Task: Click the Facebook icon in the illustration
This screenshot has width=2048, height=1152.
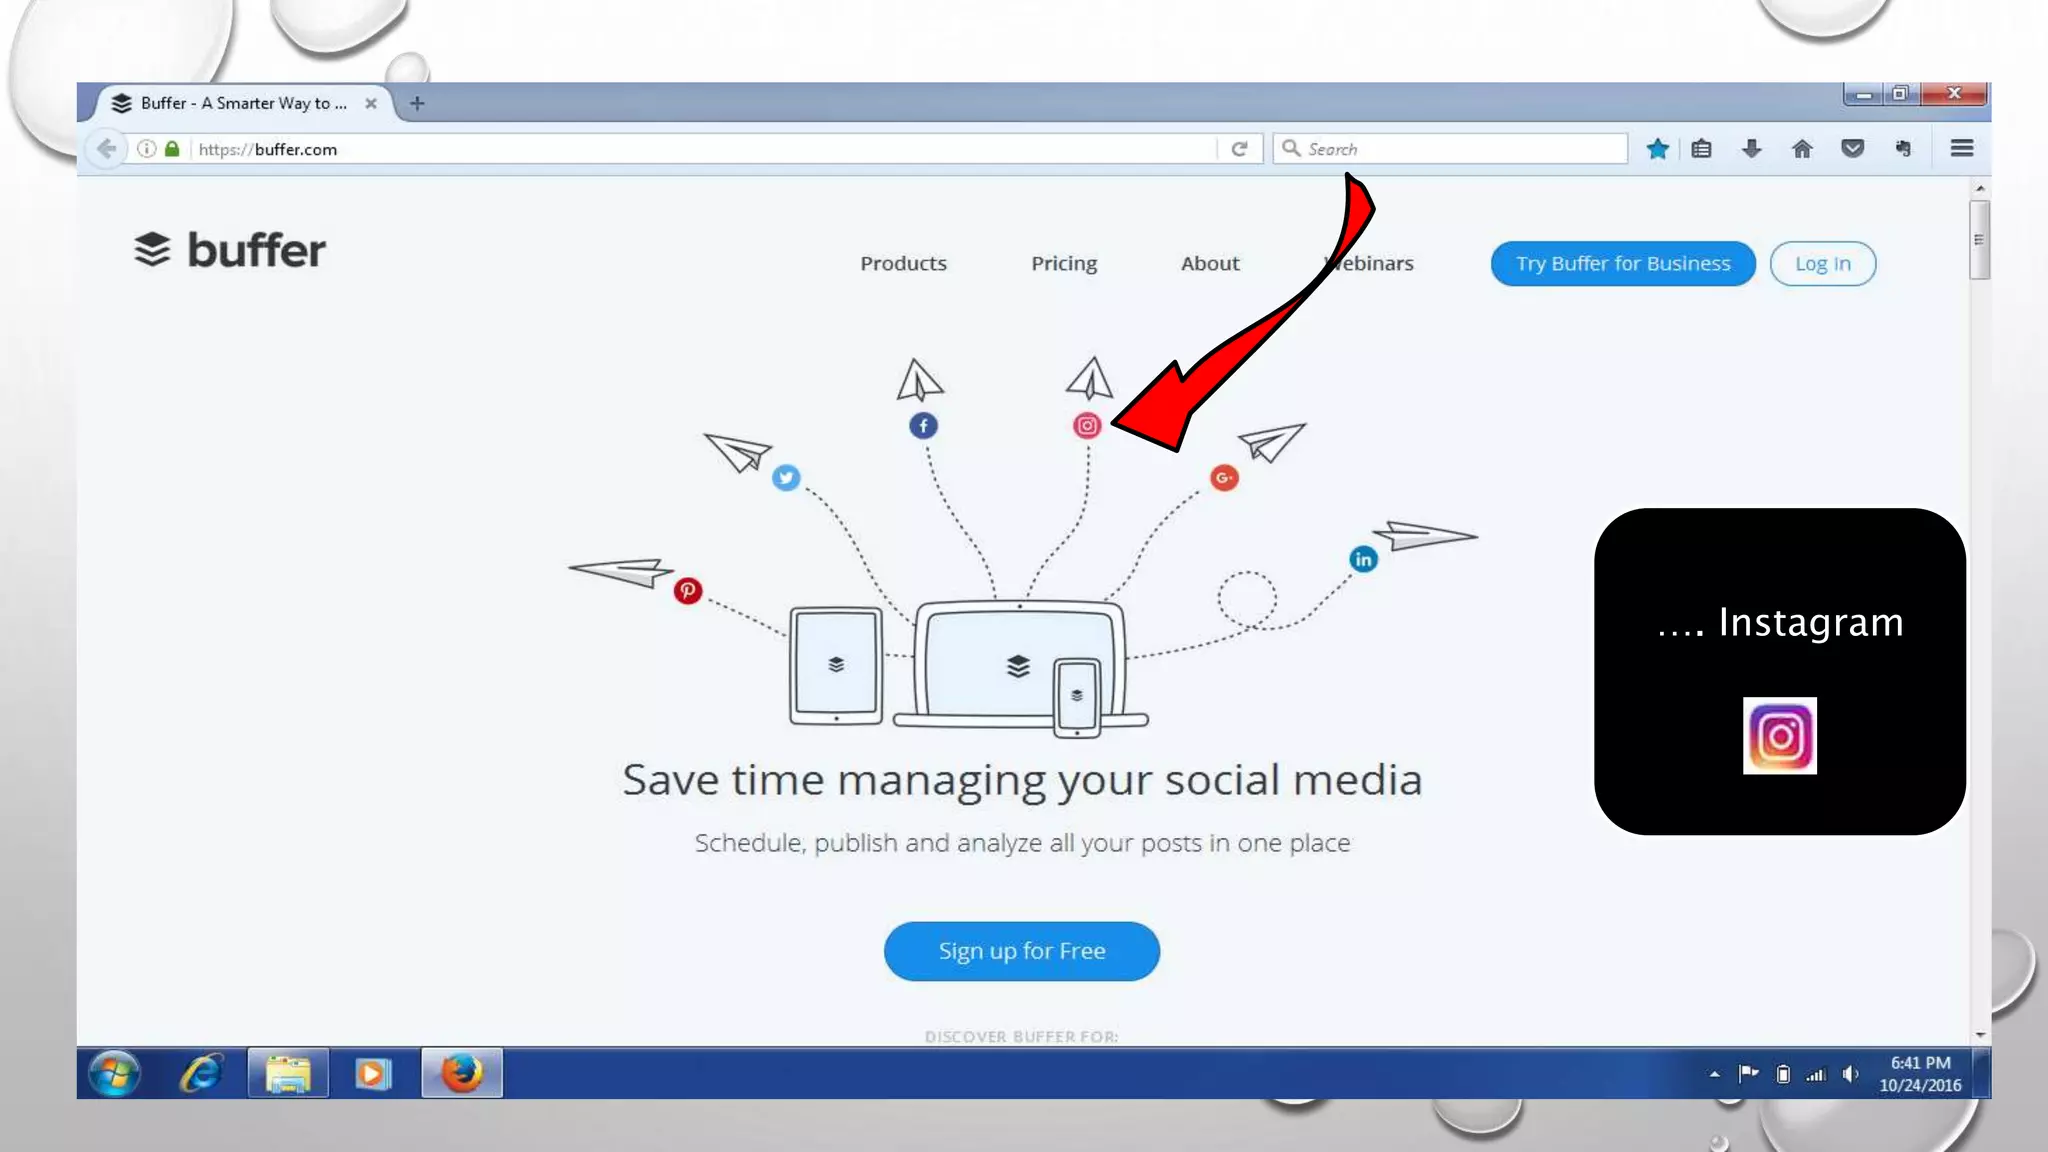Action: tap(923, 426)
